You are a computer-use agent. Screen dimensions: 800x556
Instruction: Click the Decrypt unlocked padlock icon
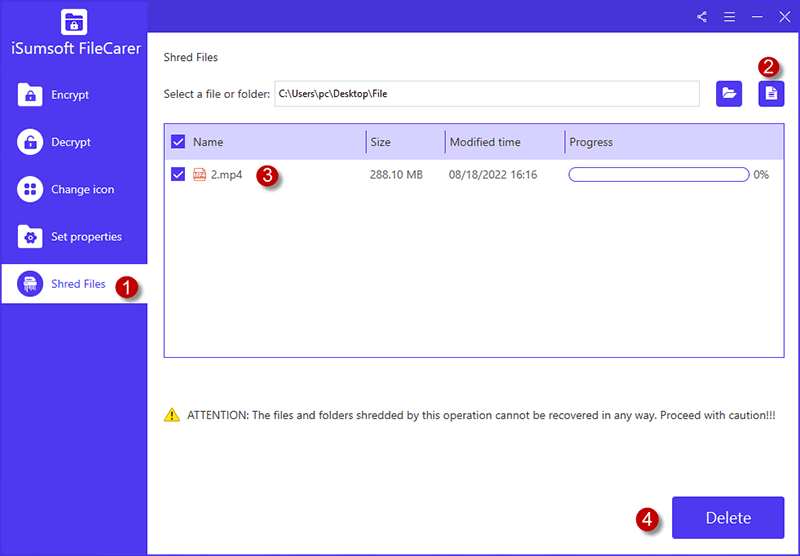(30, 142)
